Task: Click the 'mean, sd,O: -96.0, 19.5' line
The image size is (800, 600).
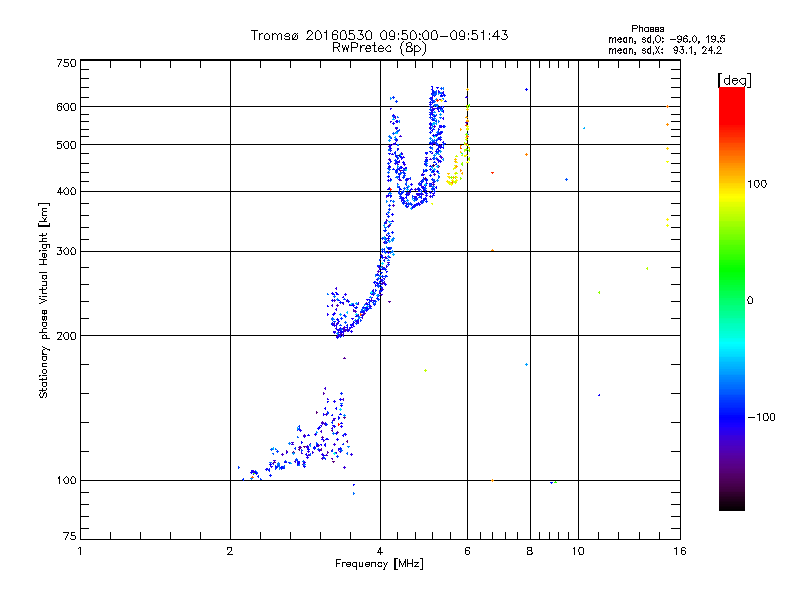Action: (x=667, y=39)
